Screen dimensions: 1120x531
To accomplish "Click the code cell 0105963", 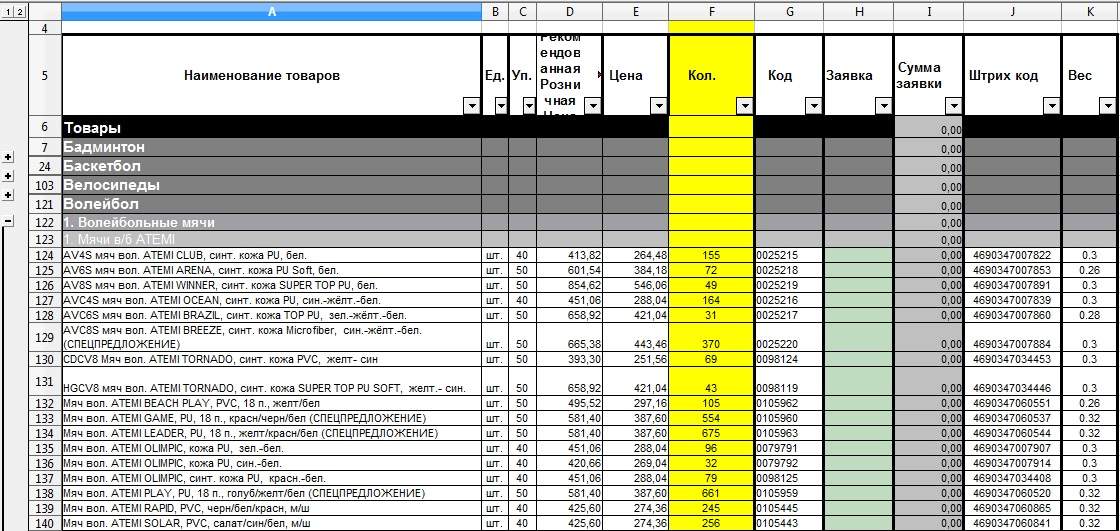I will pos(789,433).
